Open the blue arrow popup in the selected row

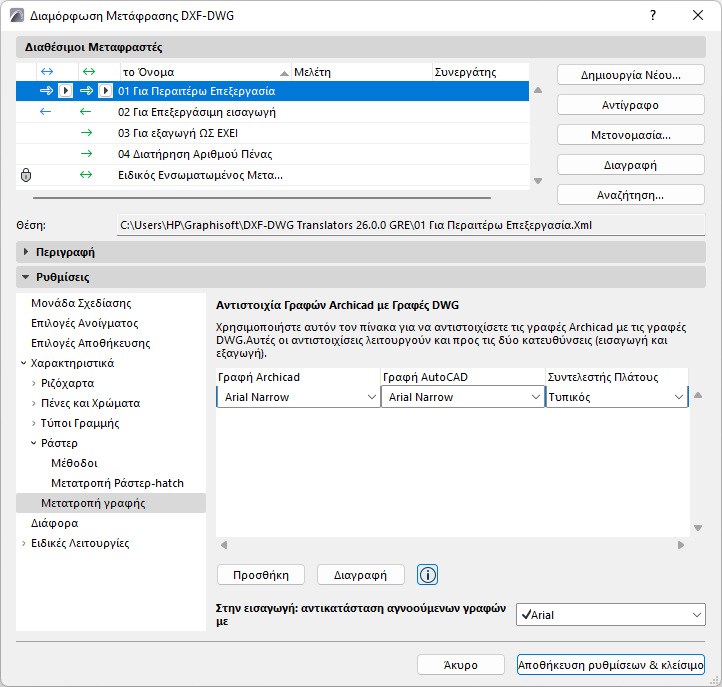coord(65,91)
